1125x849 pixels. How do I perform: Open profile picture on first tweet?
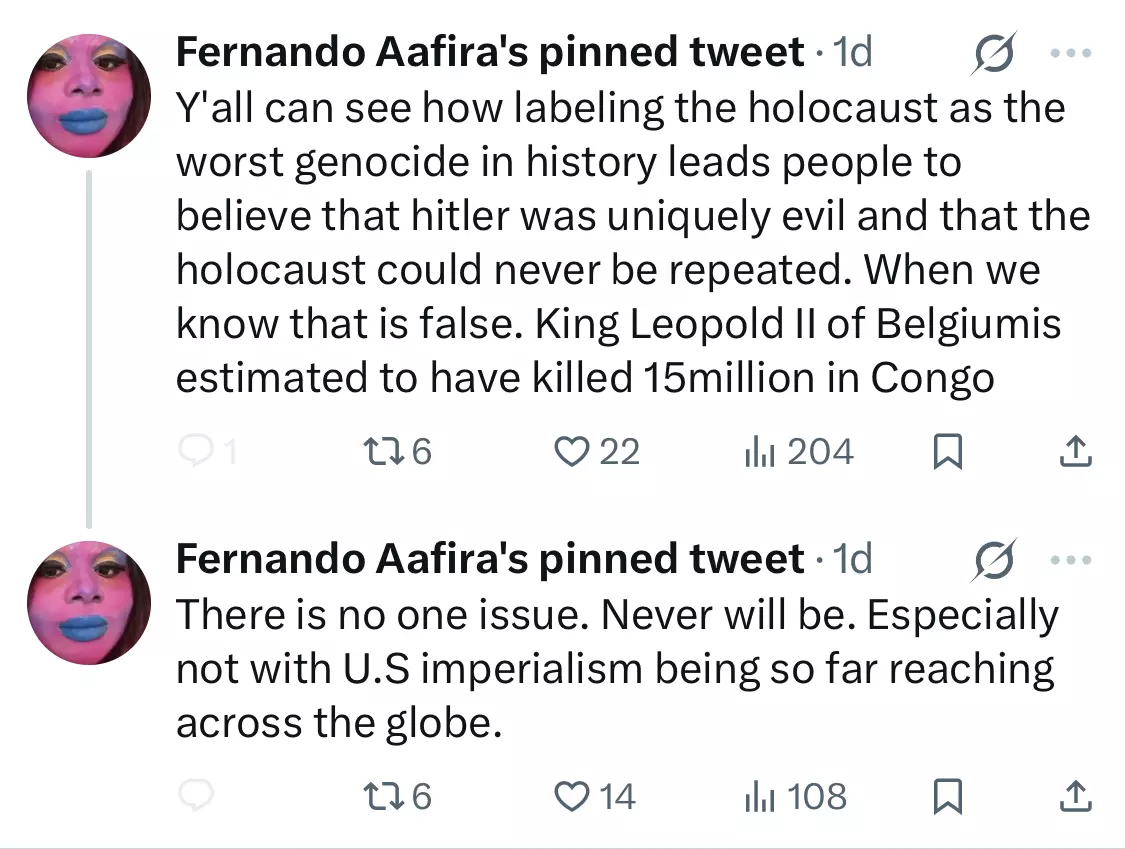[89, 95]
